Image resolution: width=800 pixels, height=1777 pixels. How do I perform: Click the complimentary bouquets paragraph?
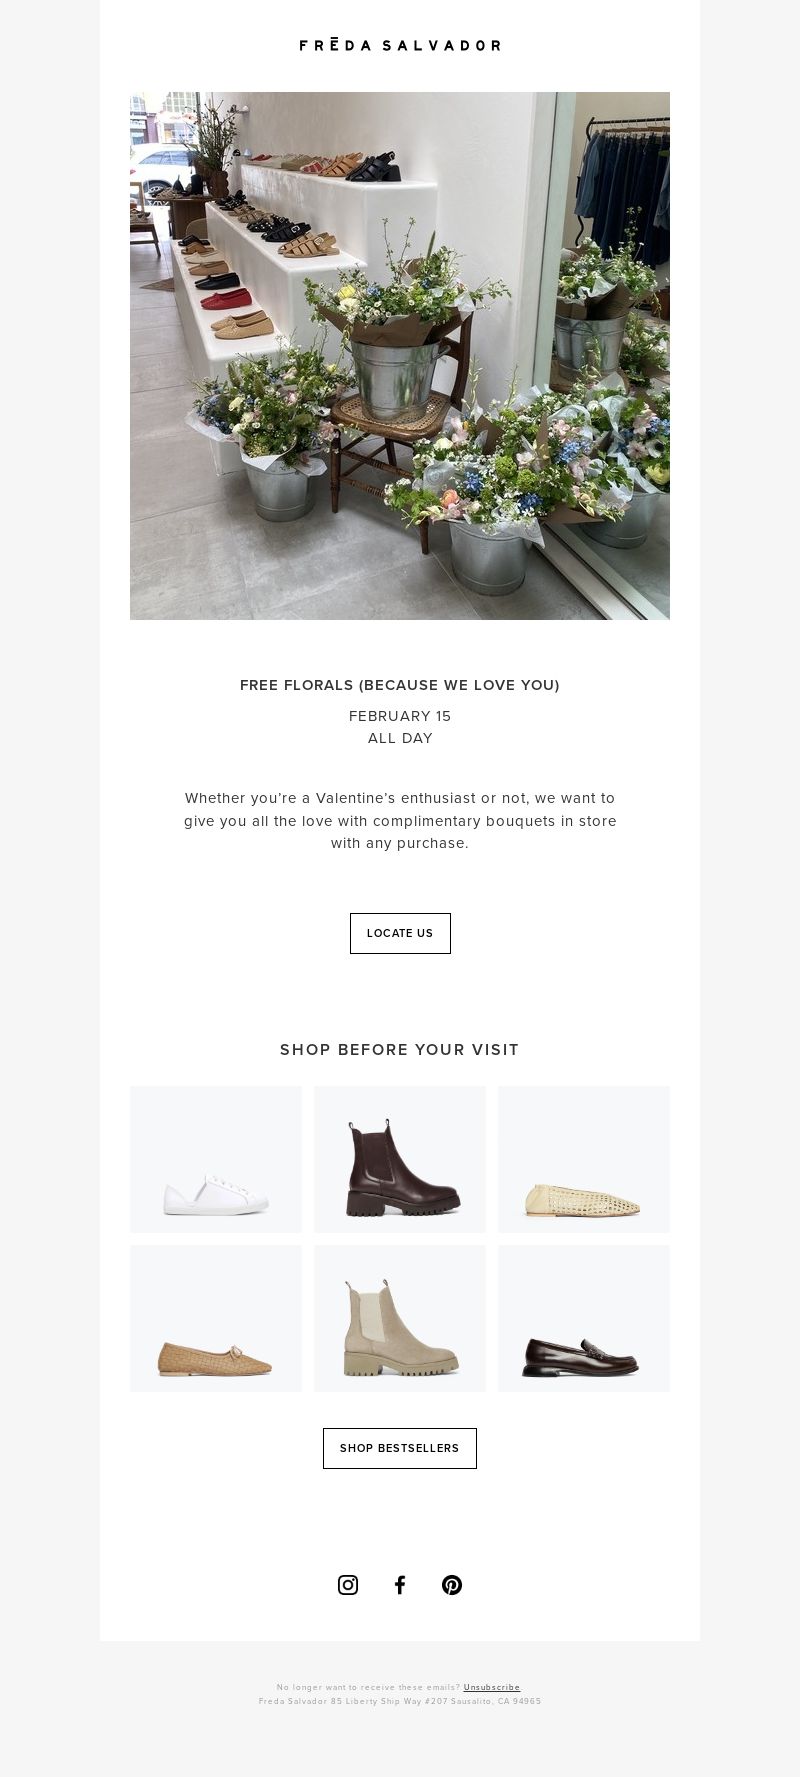(x=400, y=821)
